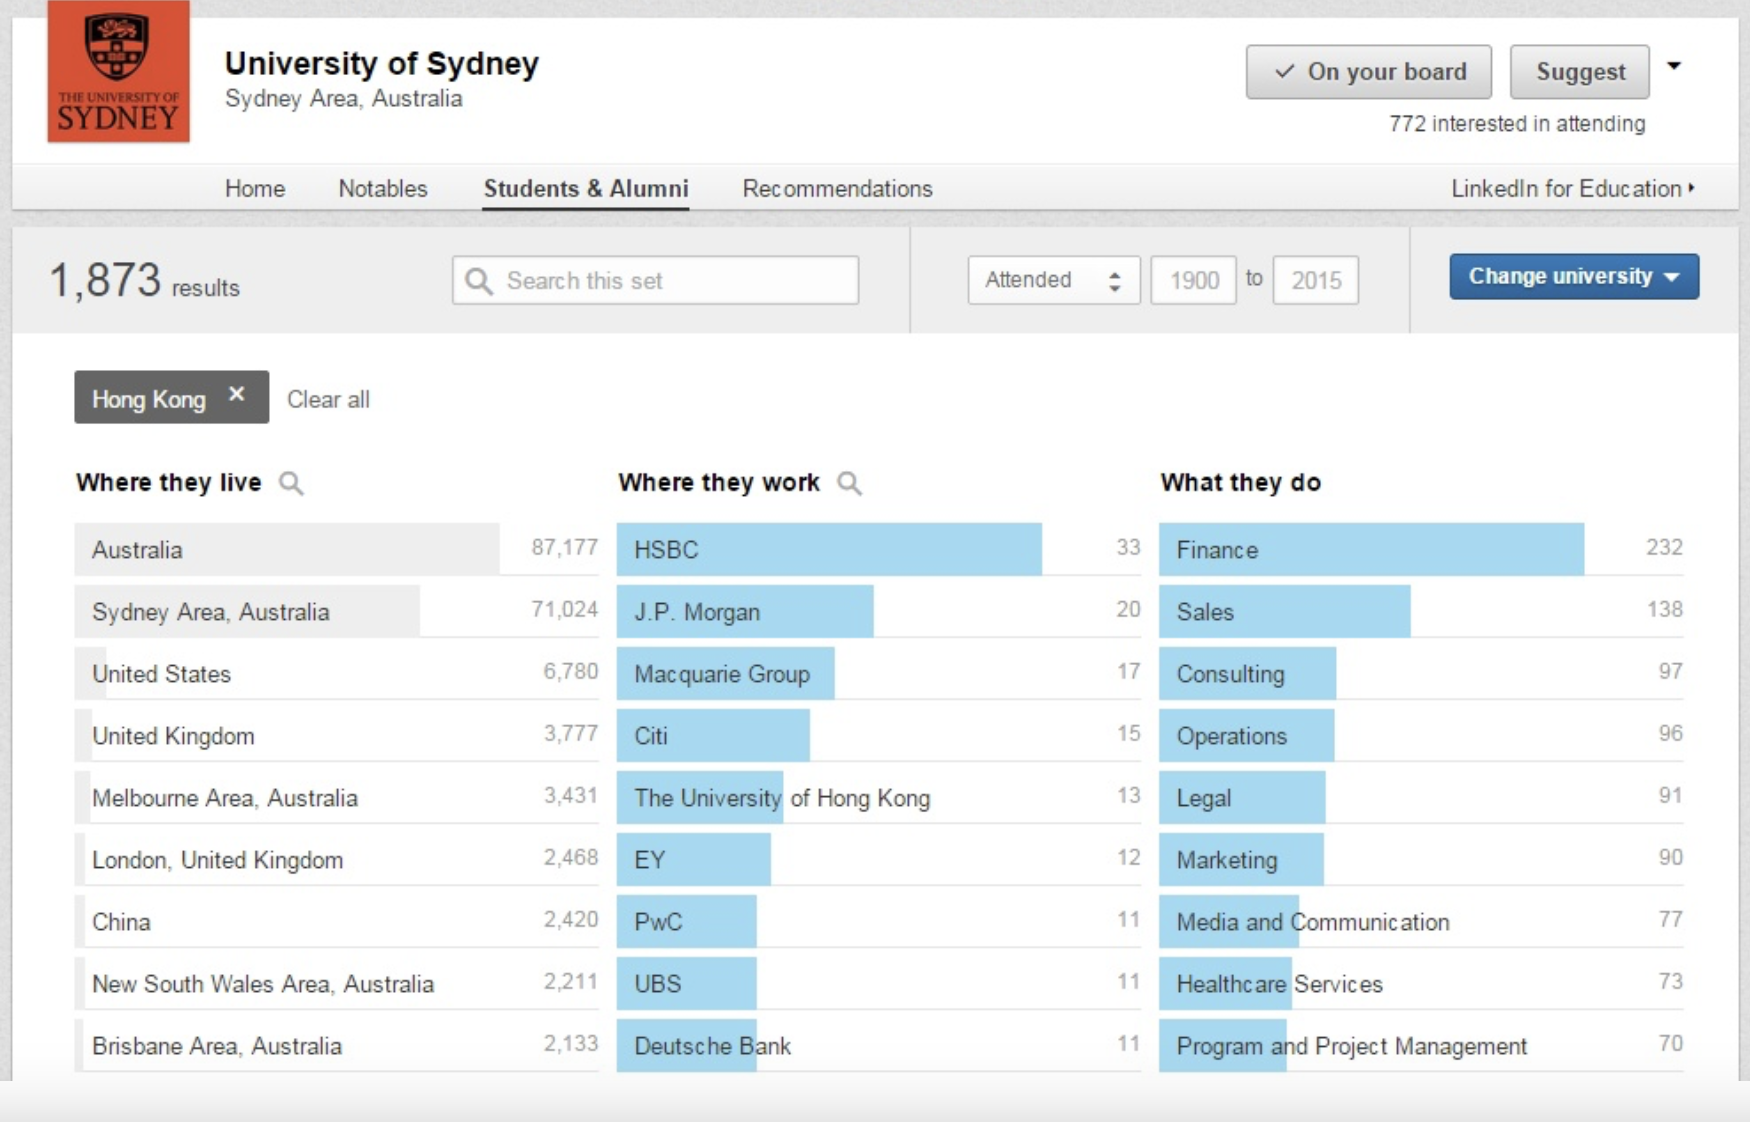Select the HSBC bar under Where they work
1750x1122 pixels.
(x=828, y=550)
